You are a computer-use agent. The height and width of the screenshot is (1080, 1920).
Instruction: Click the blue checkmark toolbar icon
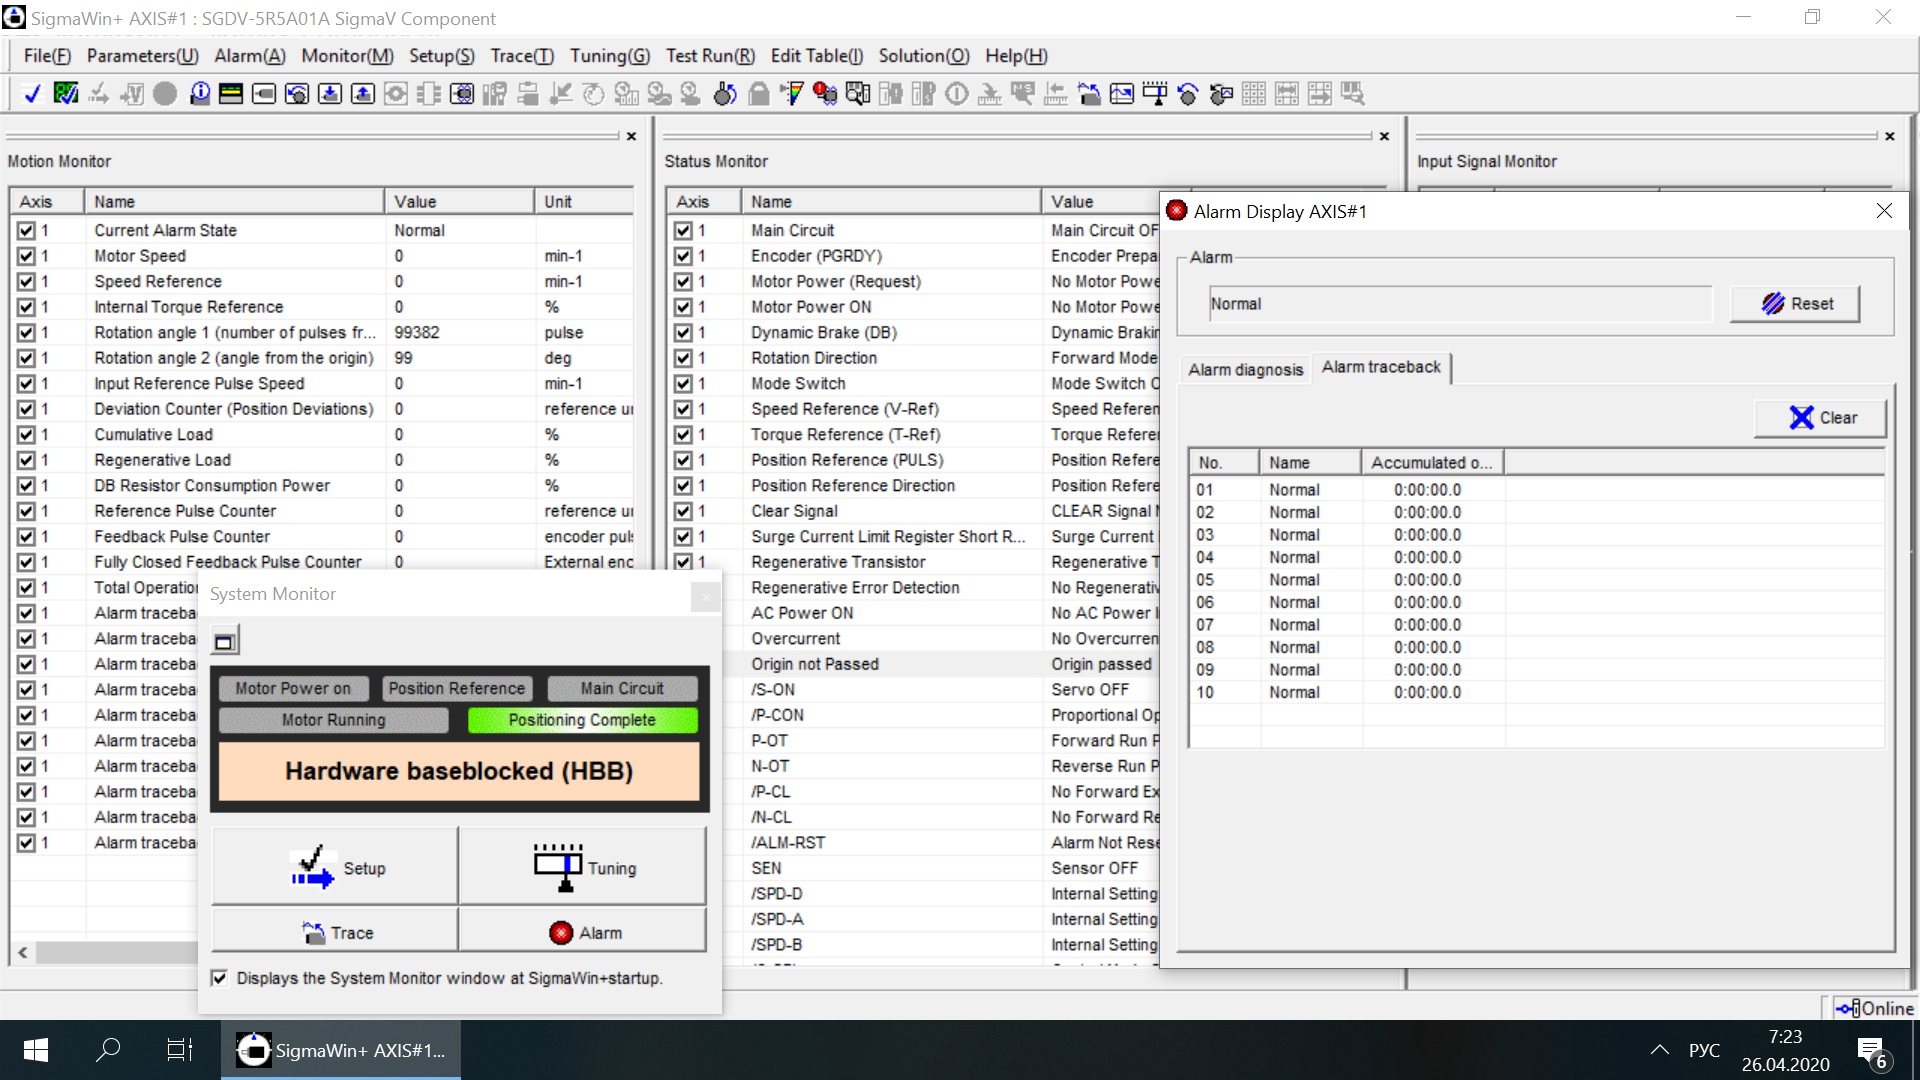coord(32,94)
